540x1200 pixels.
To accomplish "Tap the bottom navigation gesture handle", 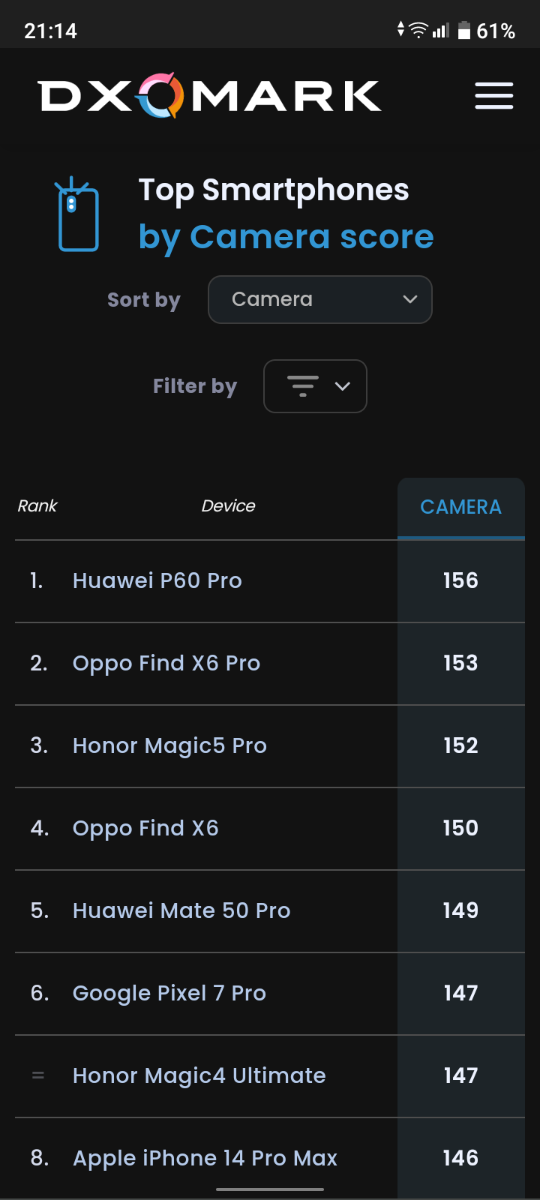I will (x=270, y=1189).
